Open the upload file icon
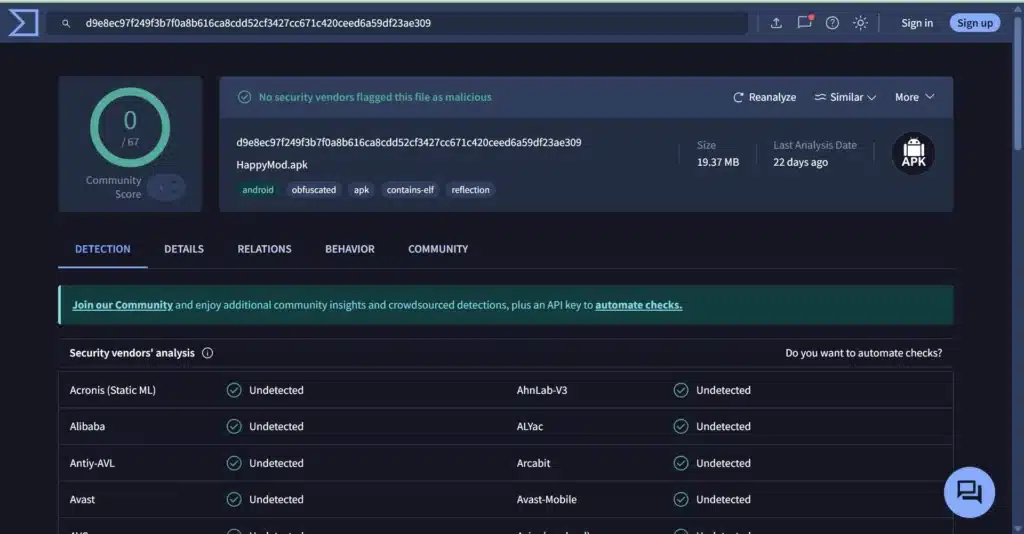This screenshot has width=1024, height=534. tap(776, 23)
